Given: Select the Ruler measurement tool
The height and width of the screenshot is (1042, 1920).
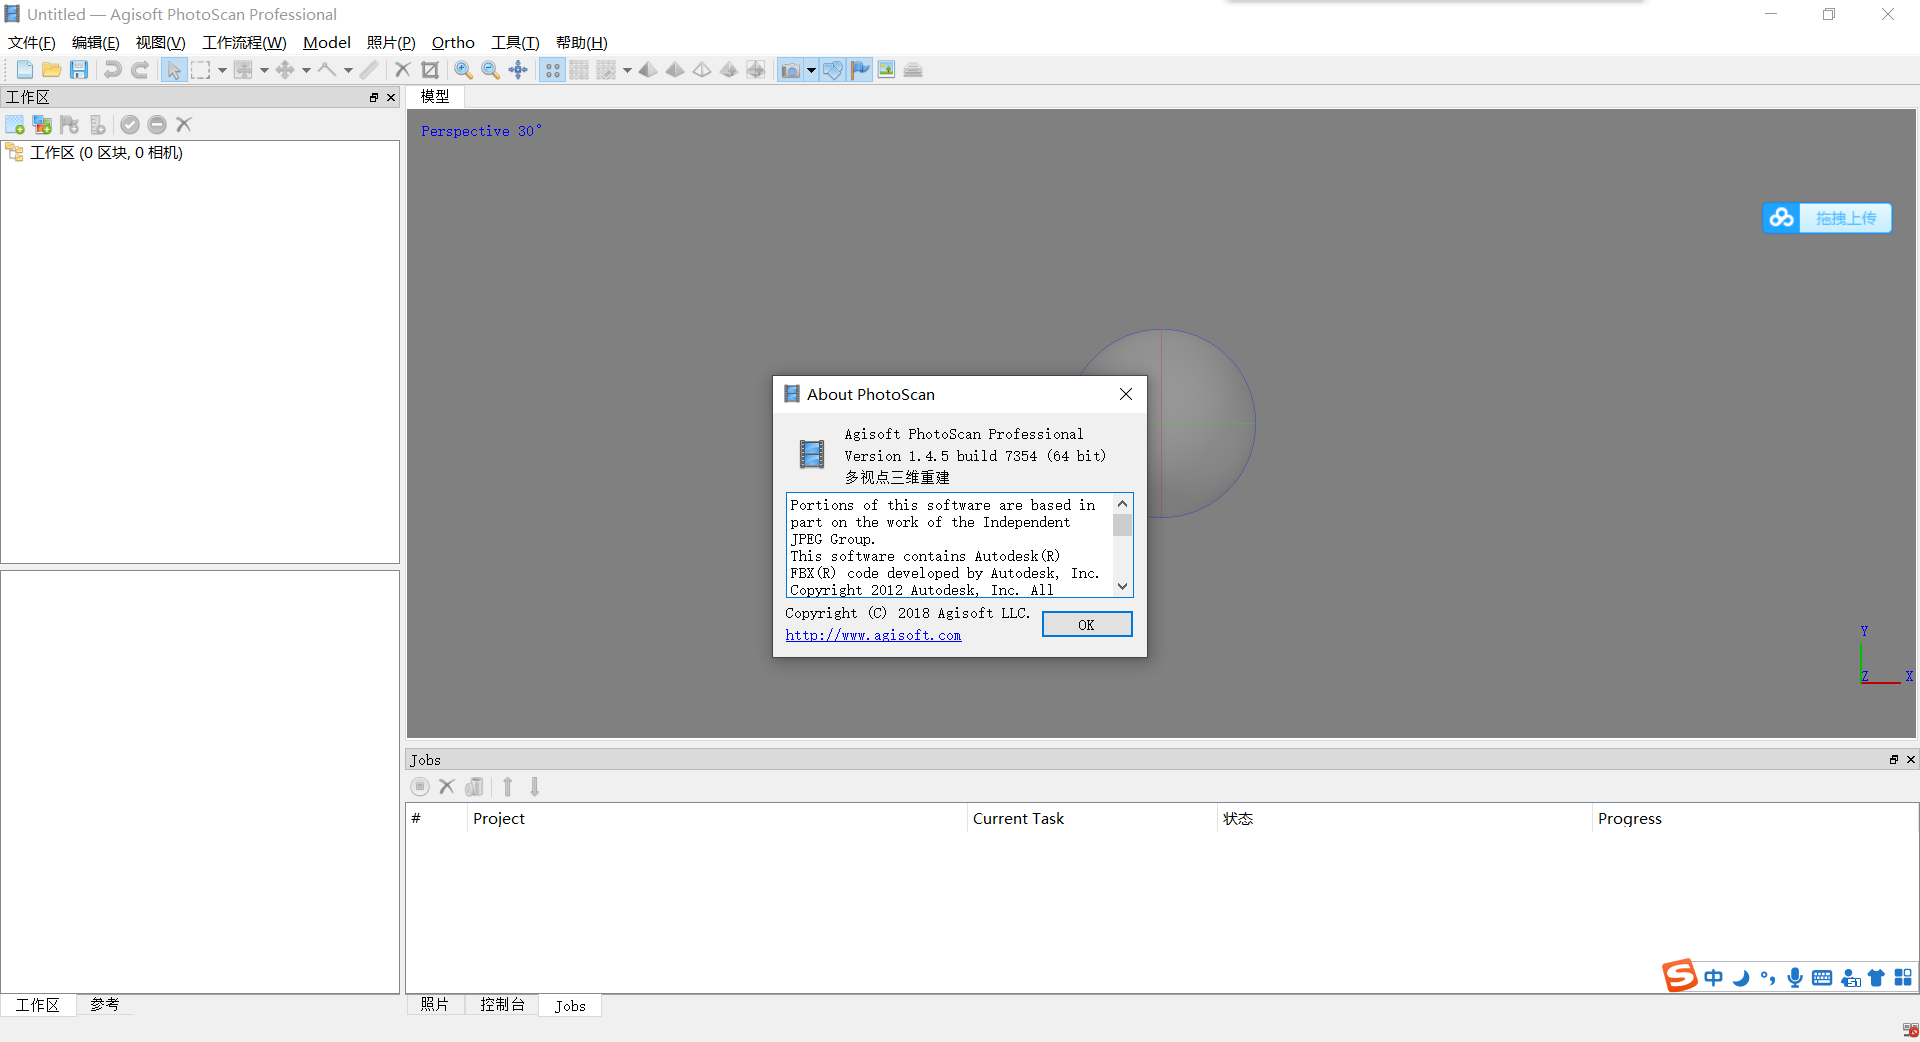Looking at the screenshot, I should tap(370, 70).
